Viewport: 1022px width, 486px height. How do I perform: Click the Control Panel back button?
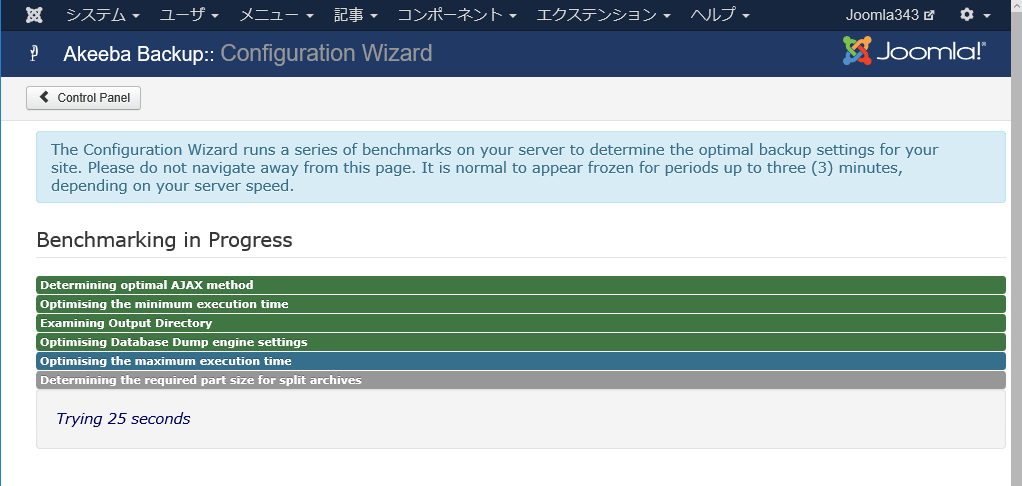point(83,98)
